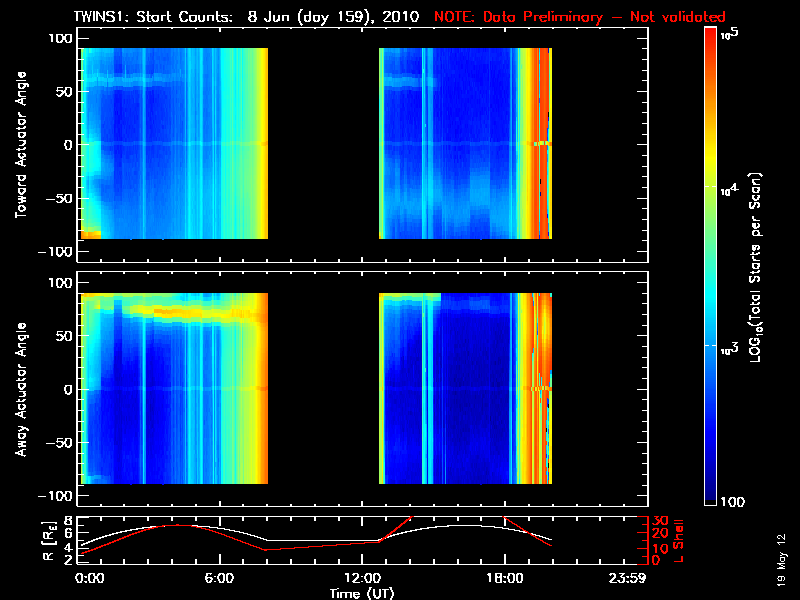Click the 'Time (UT)' axis title
800x600 pixels.
coord(362,593)
